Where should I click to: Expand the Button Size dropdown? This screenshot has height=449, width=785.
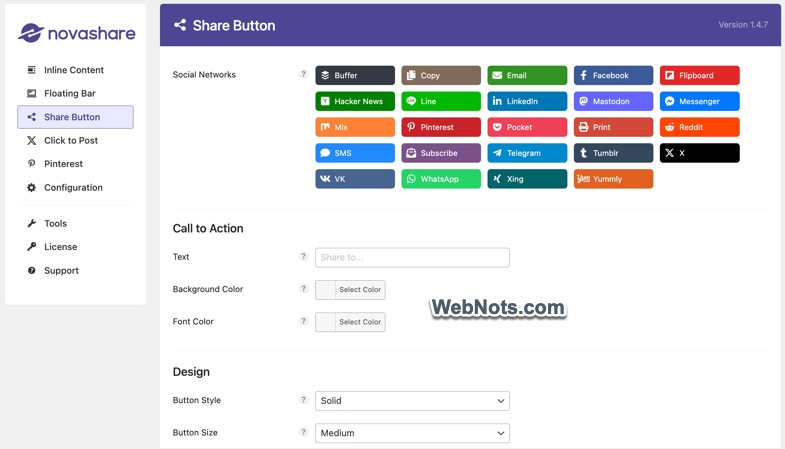412,433
